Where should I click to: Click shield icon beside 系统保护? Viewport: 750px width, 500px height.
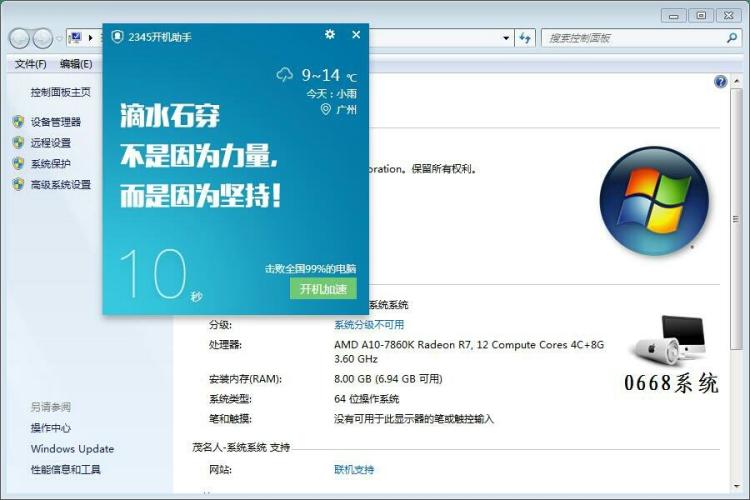pos(18,163)
